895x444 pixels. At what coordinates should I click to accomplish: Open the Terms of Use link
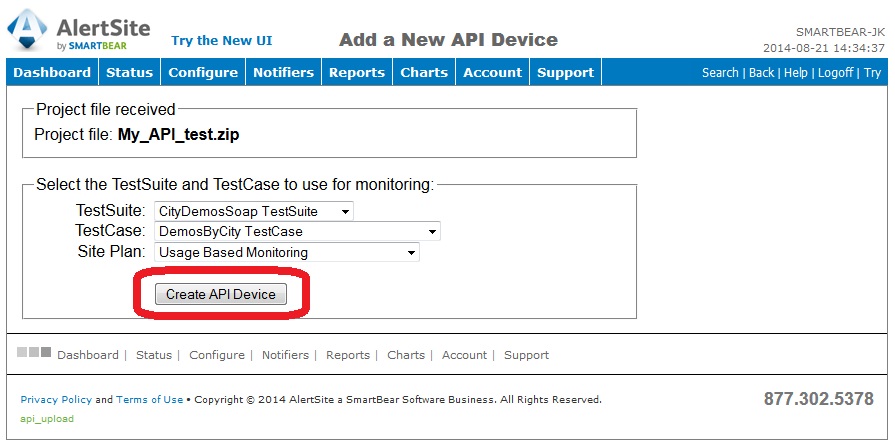click(150, 399)
